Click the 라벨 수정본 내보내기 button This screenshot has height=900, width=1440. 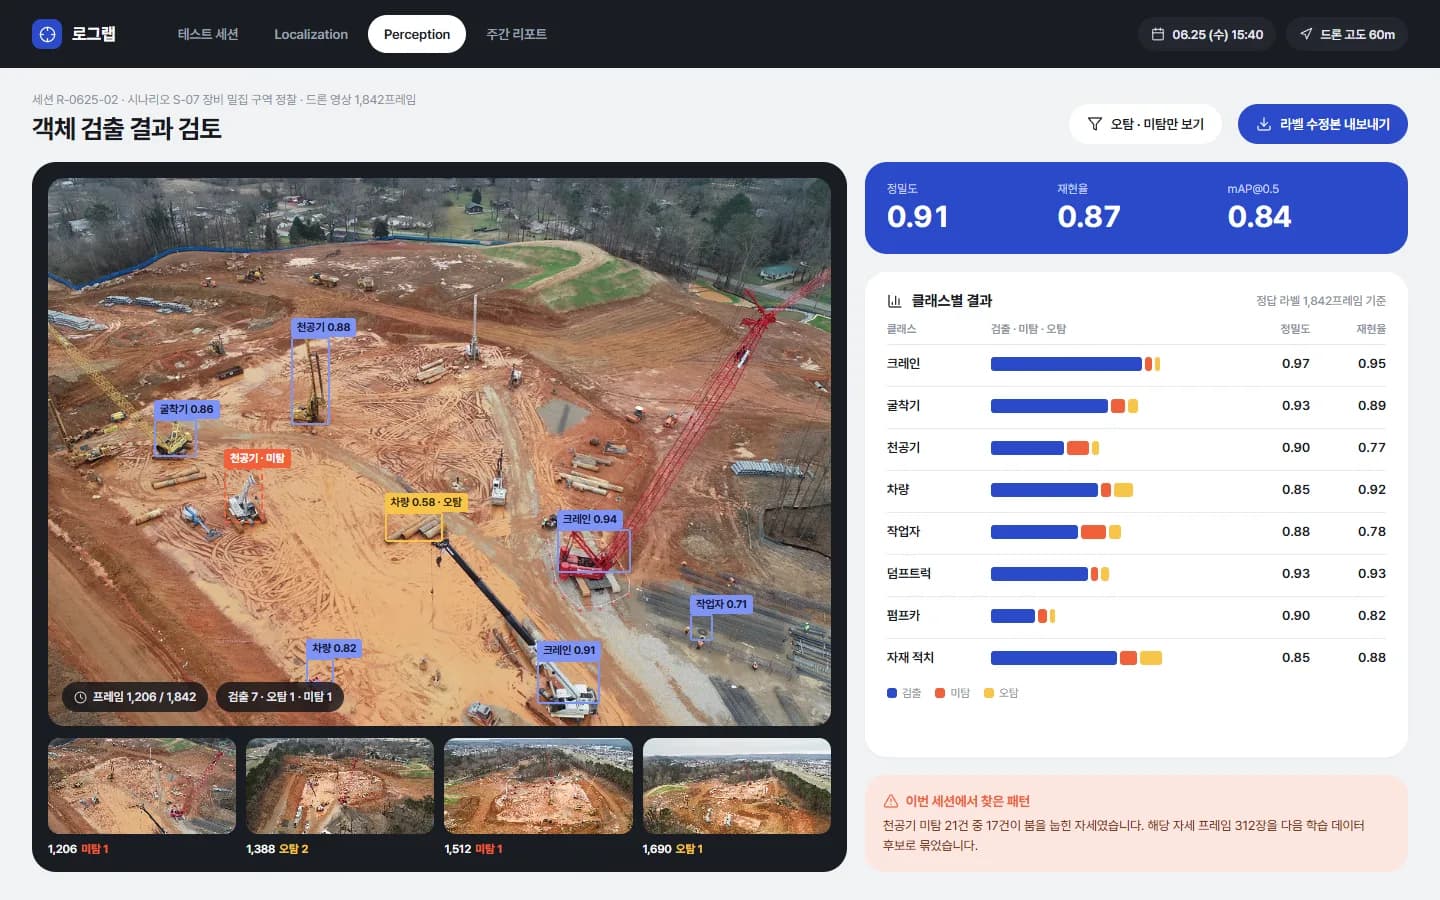(1323, 124)
